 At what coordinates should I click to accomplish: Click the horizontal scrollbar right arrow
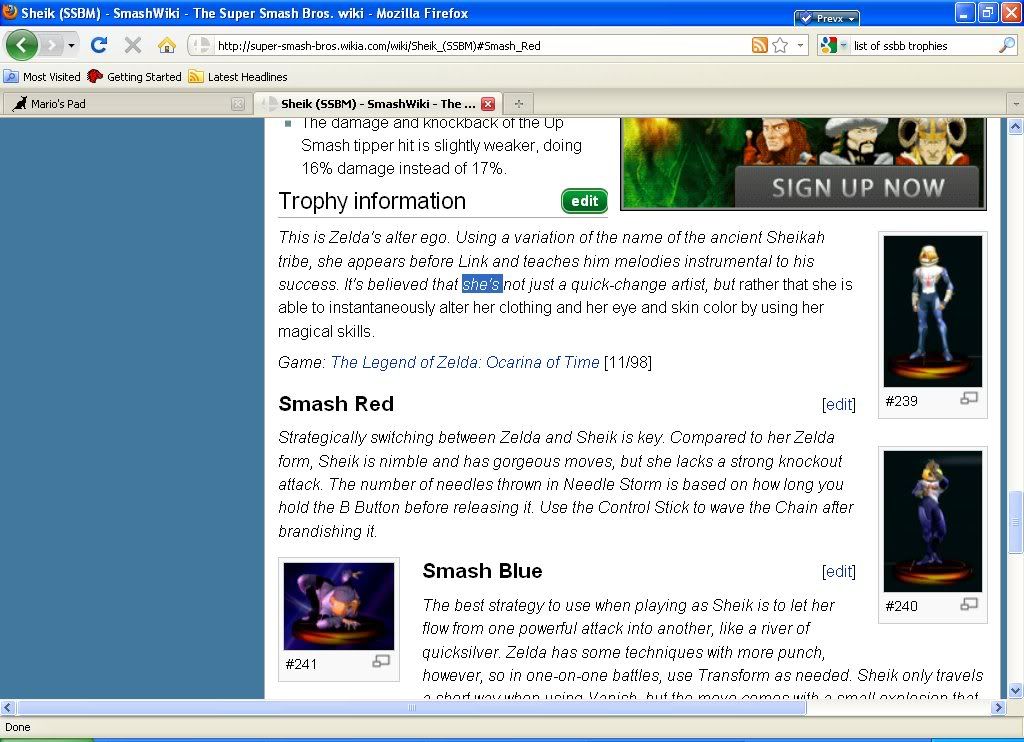tap(999, 707)
